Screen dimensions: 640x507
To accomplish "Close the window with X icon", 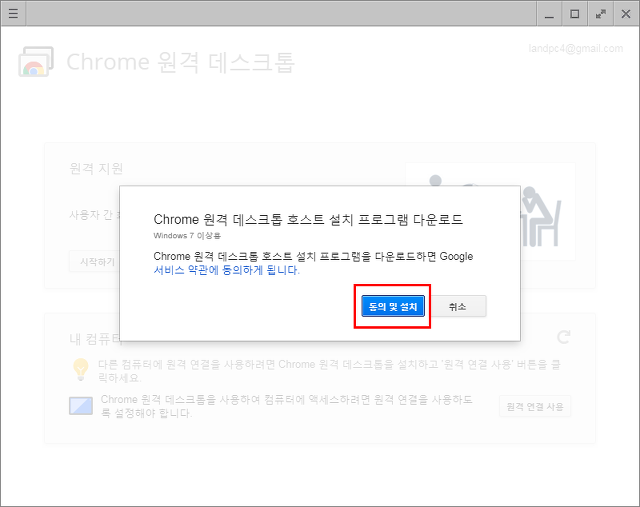I will [x=626, y=14].
